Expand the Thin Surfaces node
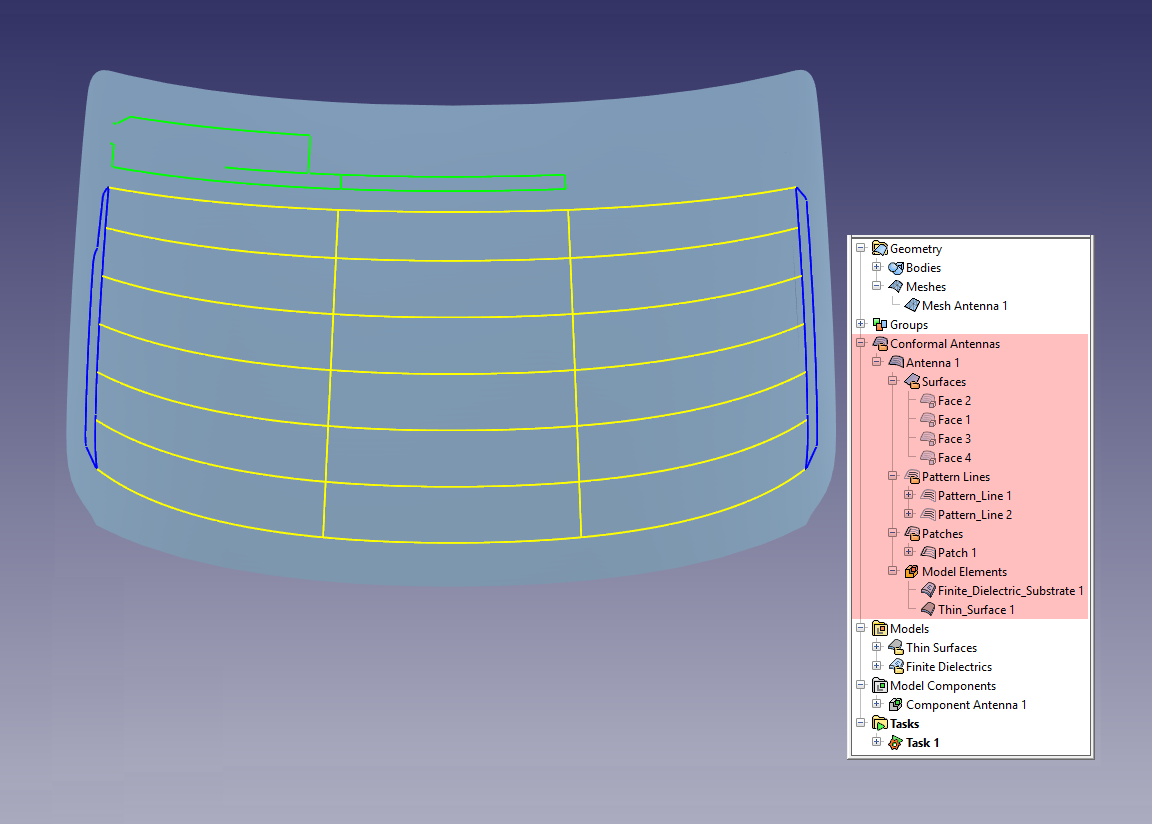1152x824 pixels. 877,648
